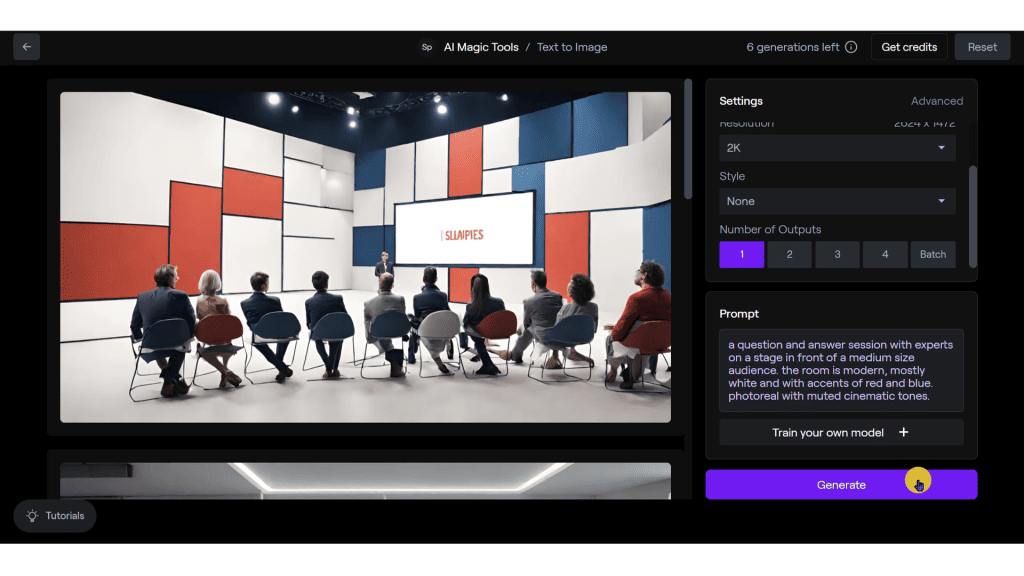
Task: Select 2 as Number of Outputs
Action: 789,254
